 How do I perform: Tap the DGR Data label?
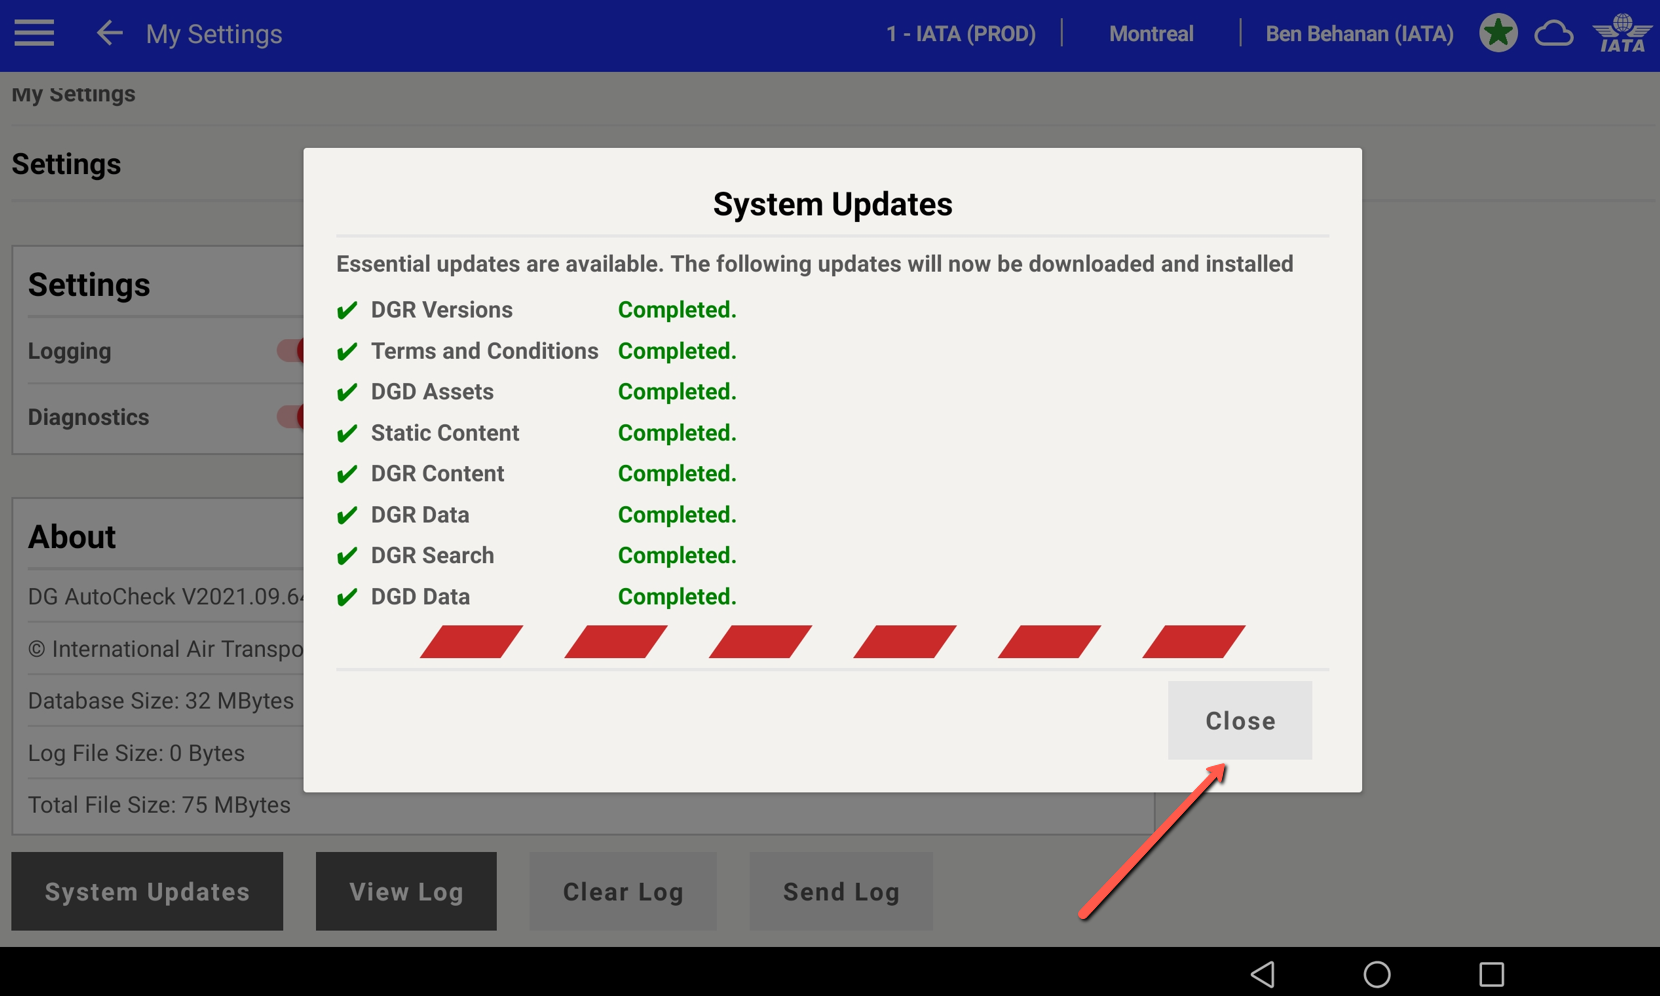(420, 515)
